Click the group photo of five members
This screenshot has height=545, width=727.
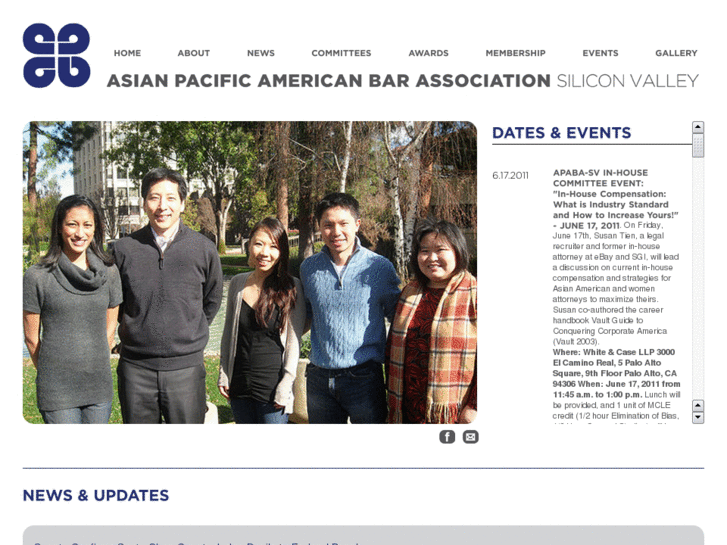click(250, 272)
